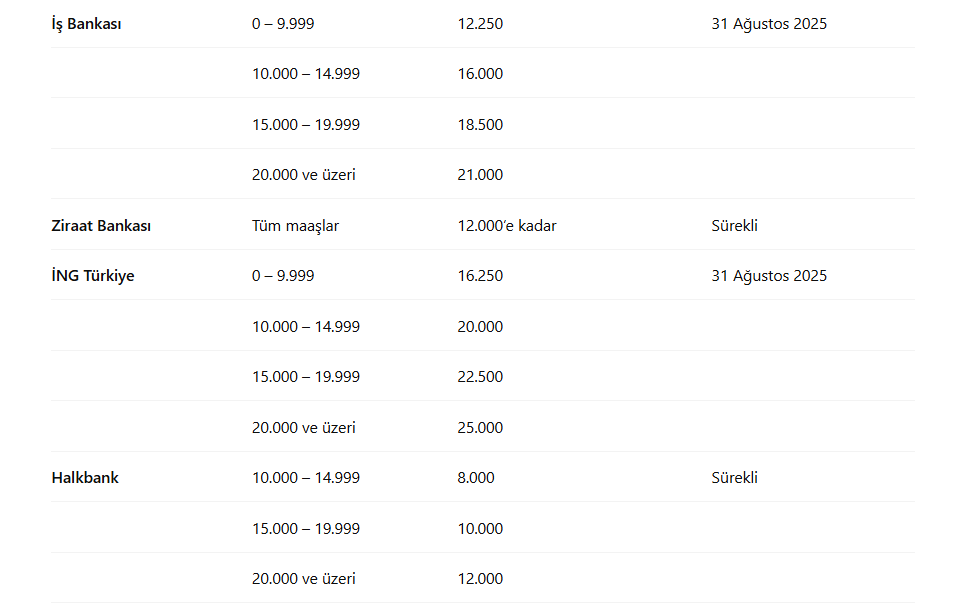966x606 pixels.
Task: Select the Ziraat Bankası row label
Action: point(101,226)
